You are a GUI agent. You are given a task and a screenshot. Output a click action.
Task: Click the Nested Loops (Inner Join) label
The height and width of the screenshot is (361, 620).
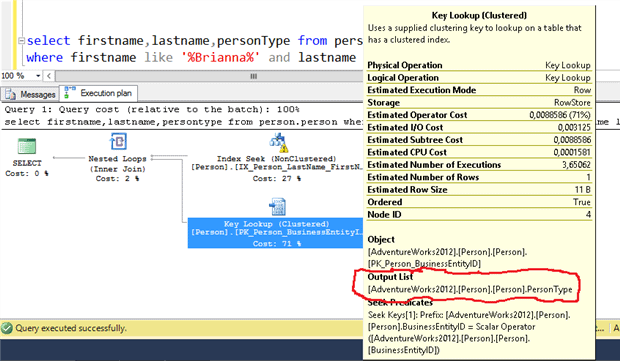click(117, 164)
